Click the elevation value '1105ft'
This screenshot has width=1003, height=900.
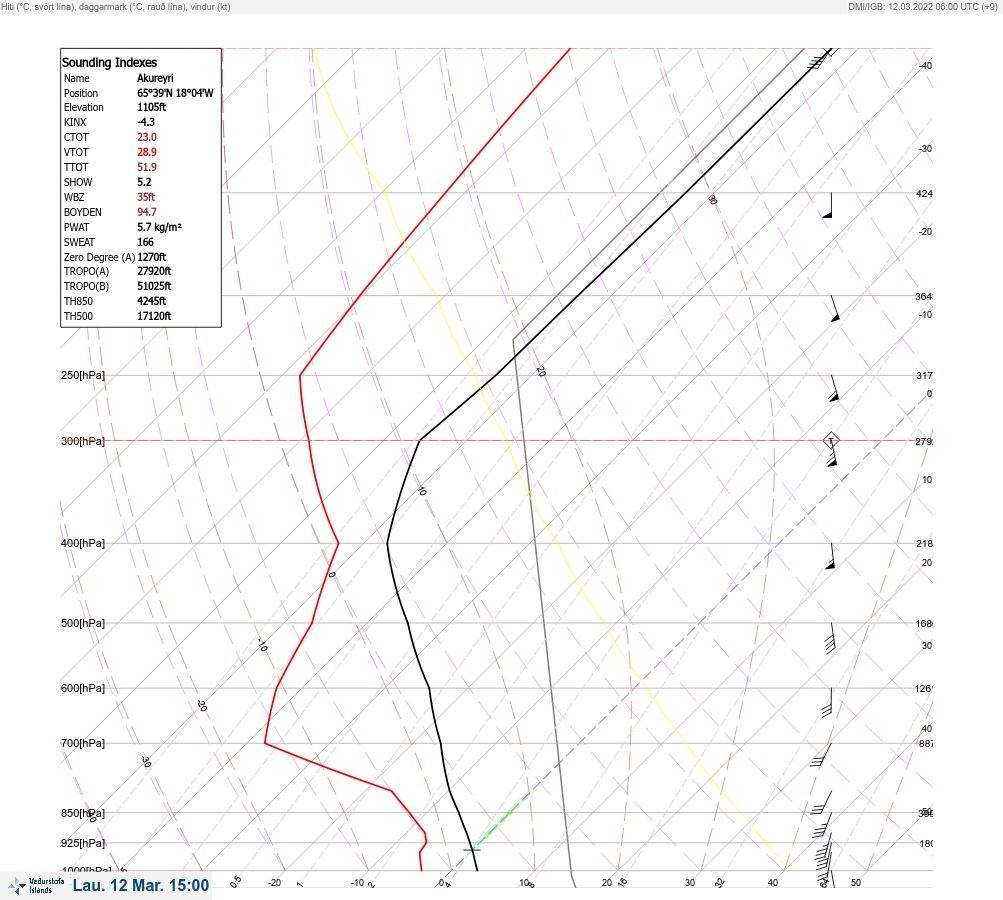[152, 107]
